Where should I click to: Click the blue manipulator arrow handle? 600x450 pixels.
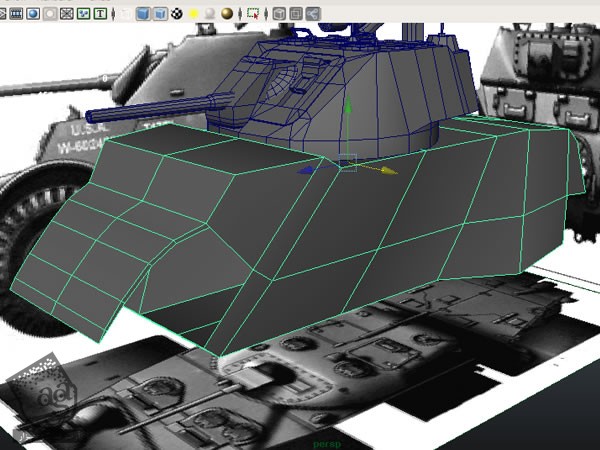click(308, 171)
